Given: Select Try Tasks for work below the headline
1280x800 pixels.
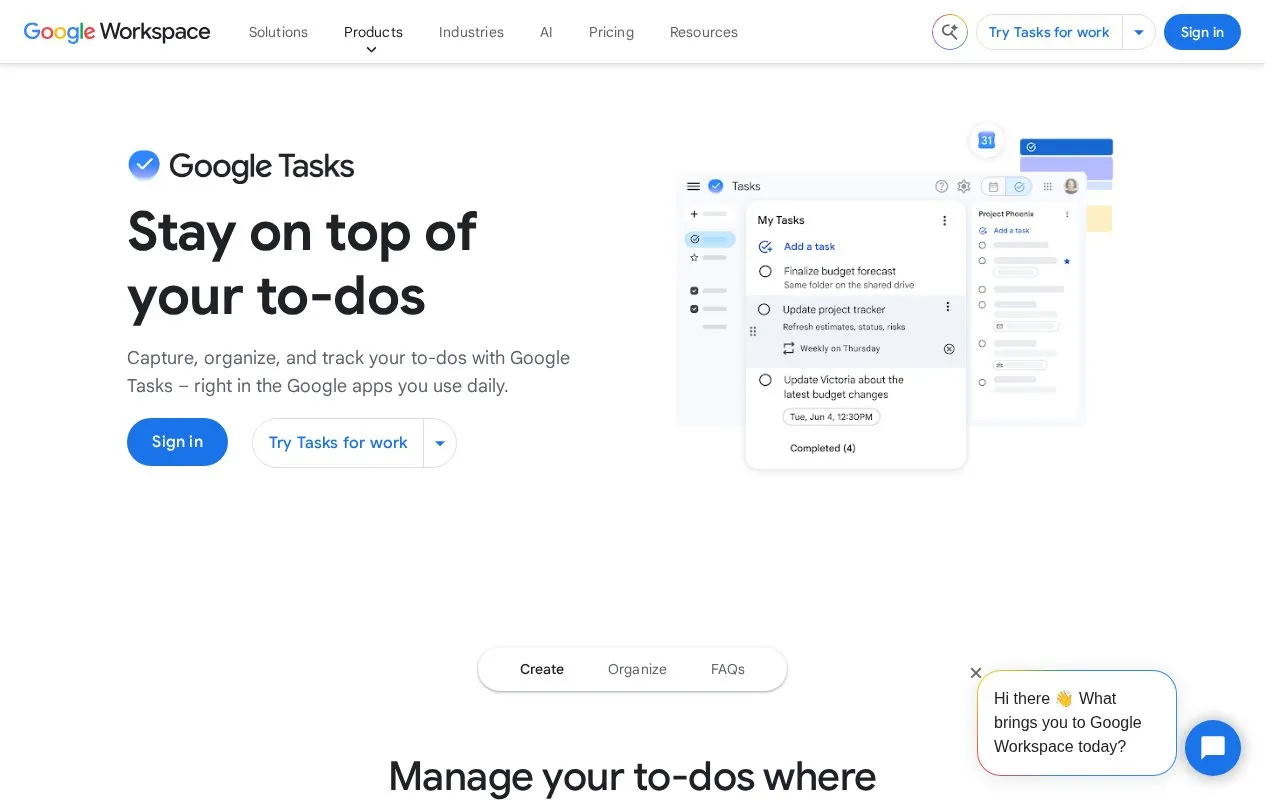Looking at the screenshot, I should click(338, 443).
